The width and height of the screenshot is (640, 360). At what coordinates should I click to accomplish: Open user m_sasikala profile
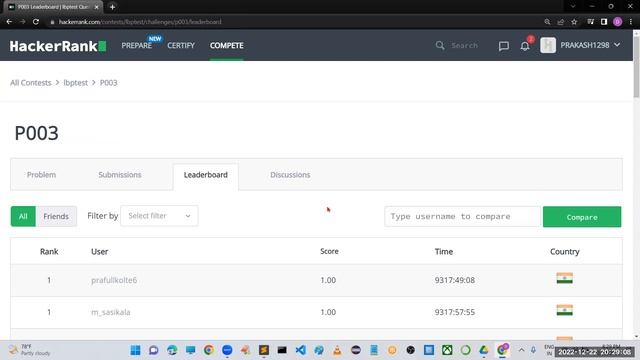111,312
